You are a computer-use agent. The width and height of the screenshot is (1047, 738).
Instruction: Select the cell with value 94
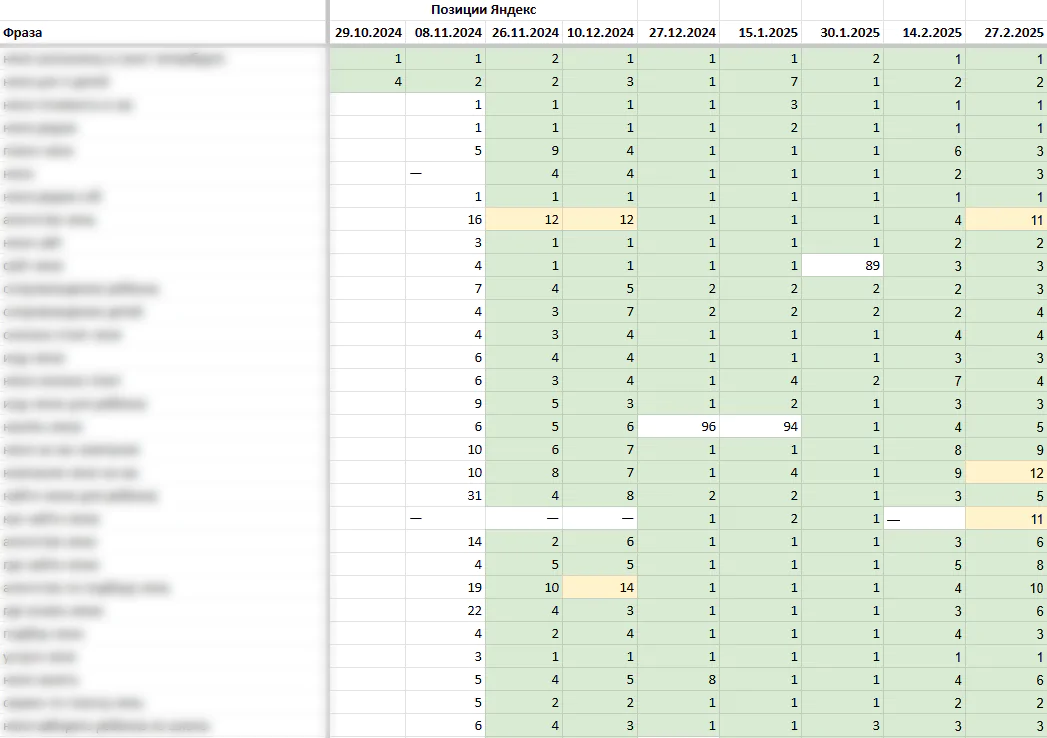coord(761,427)
